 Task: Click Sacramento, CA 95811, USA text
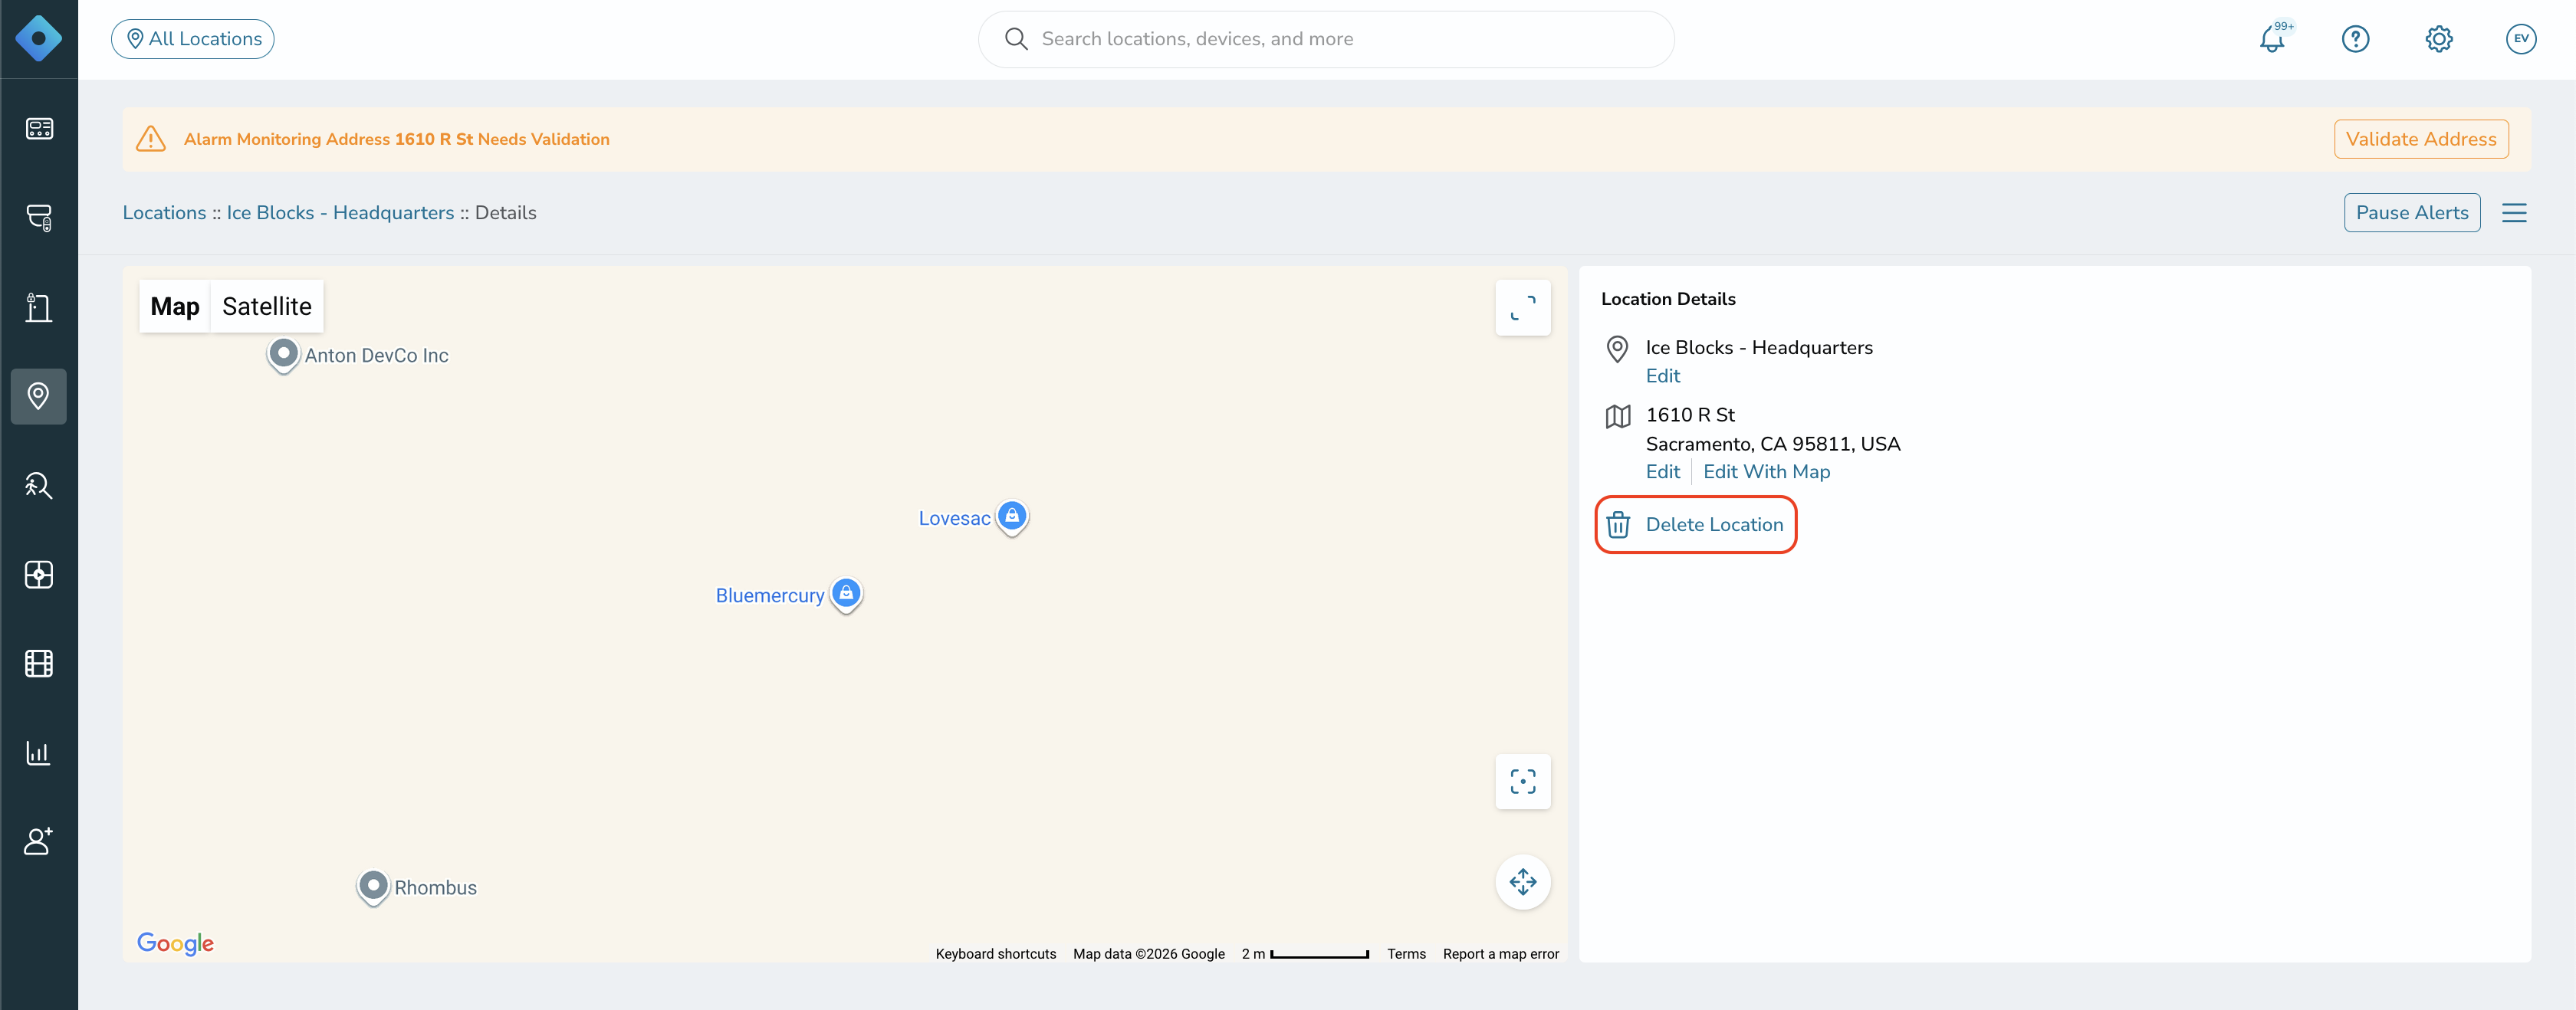1773,444
